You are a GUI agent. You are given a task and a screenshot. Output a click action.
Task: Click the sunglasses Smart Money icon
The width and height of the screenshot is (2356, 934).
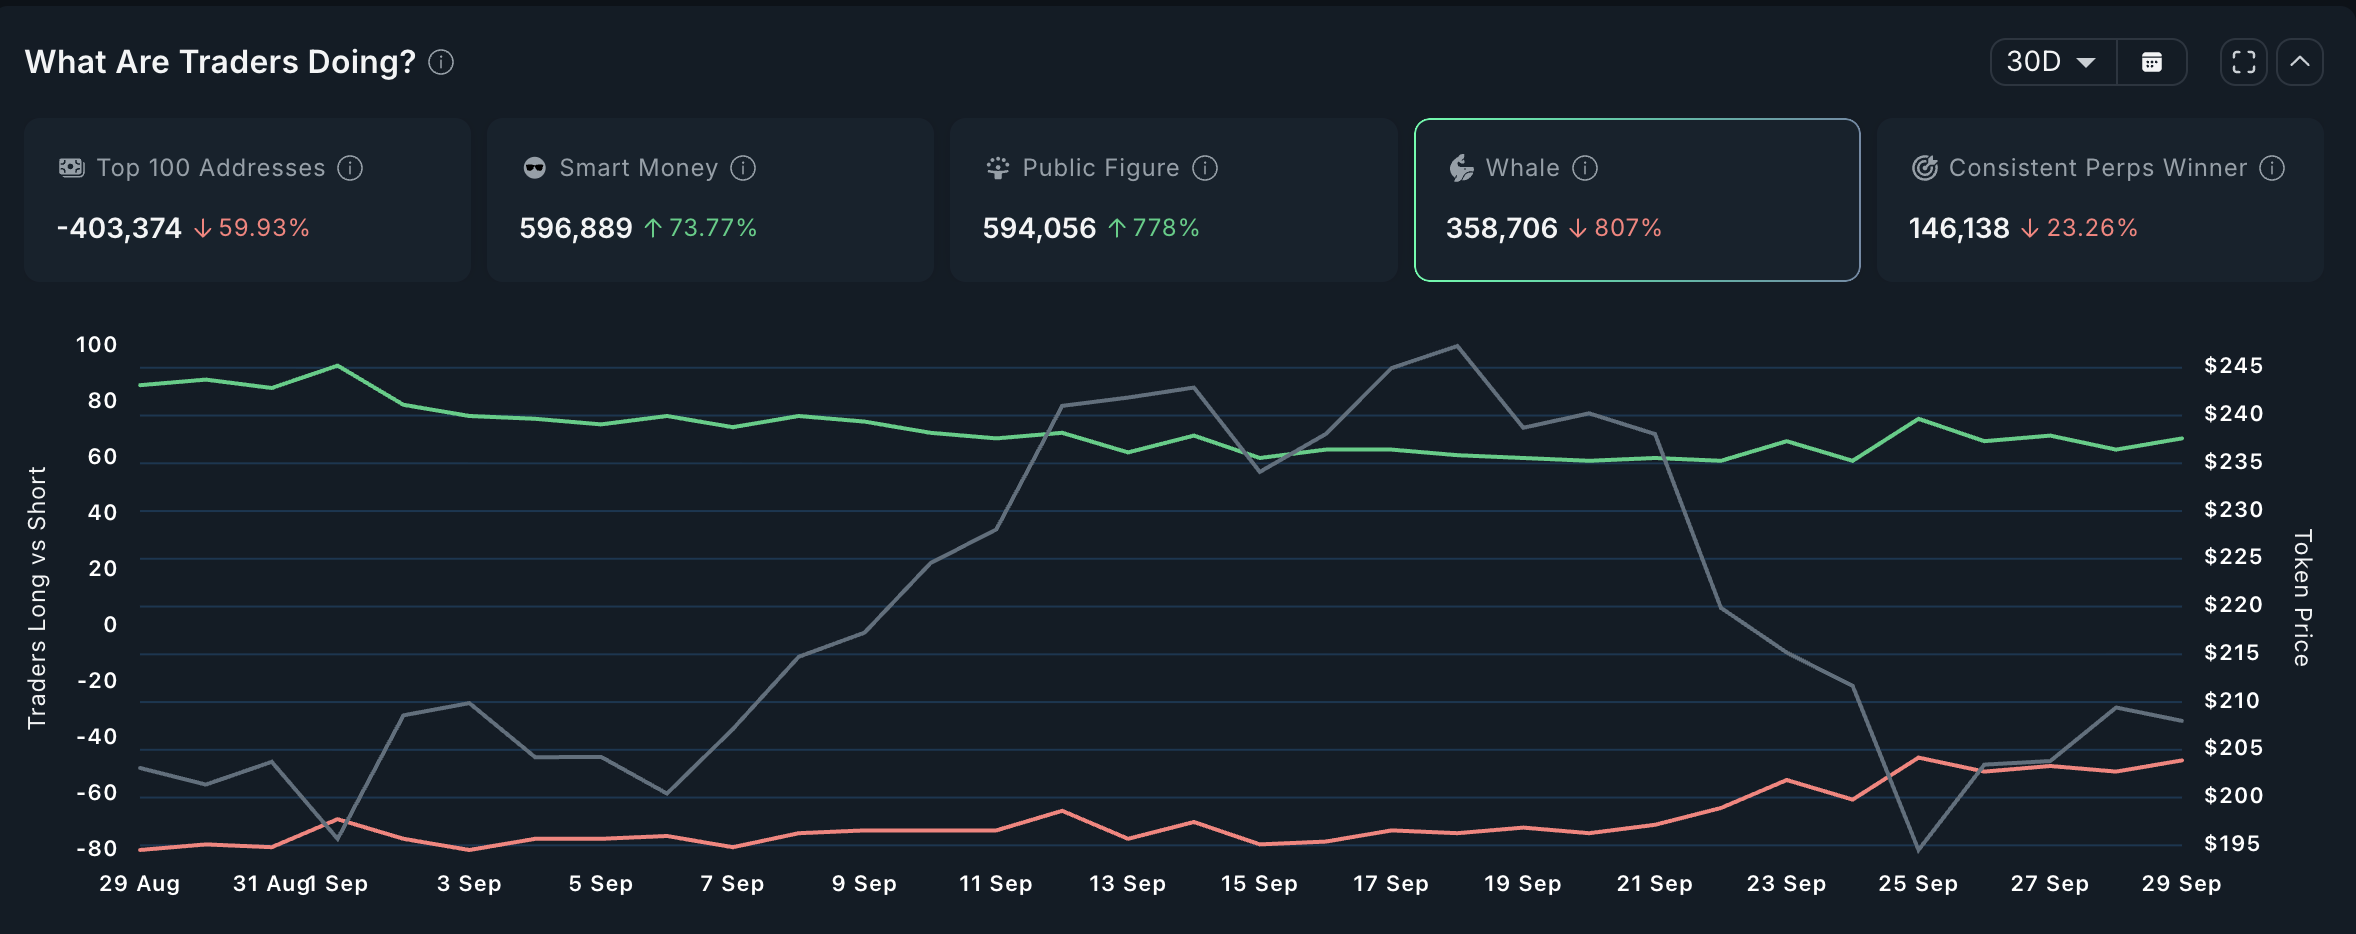[x=535, y=168]
